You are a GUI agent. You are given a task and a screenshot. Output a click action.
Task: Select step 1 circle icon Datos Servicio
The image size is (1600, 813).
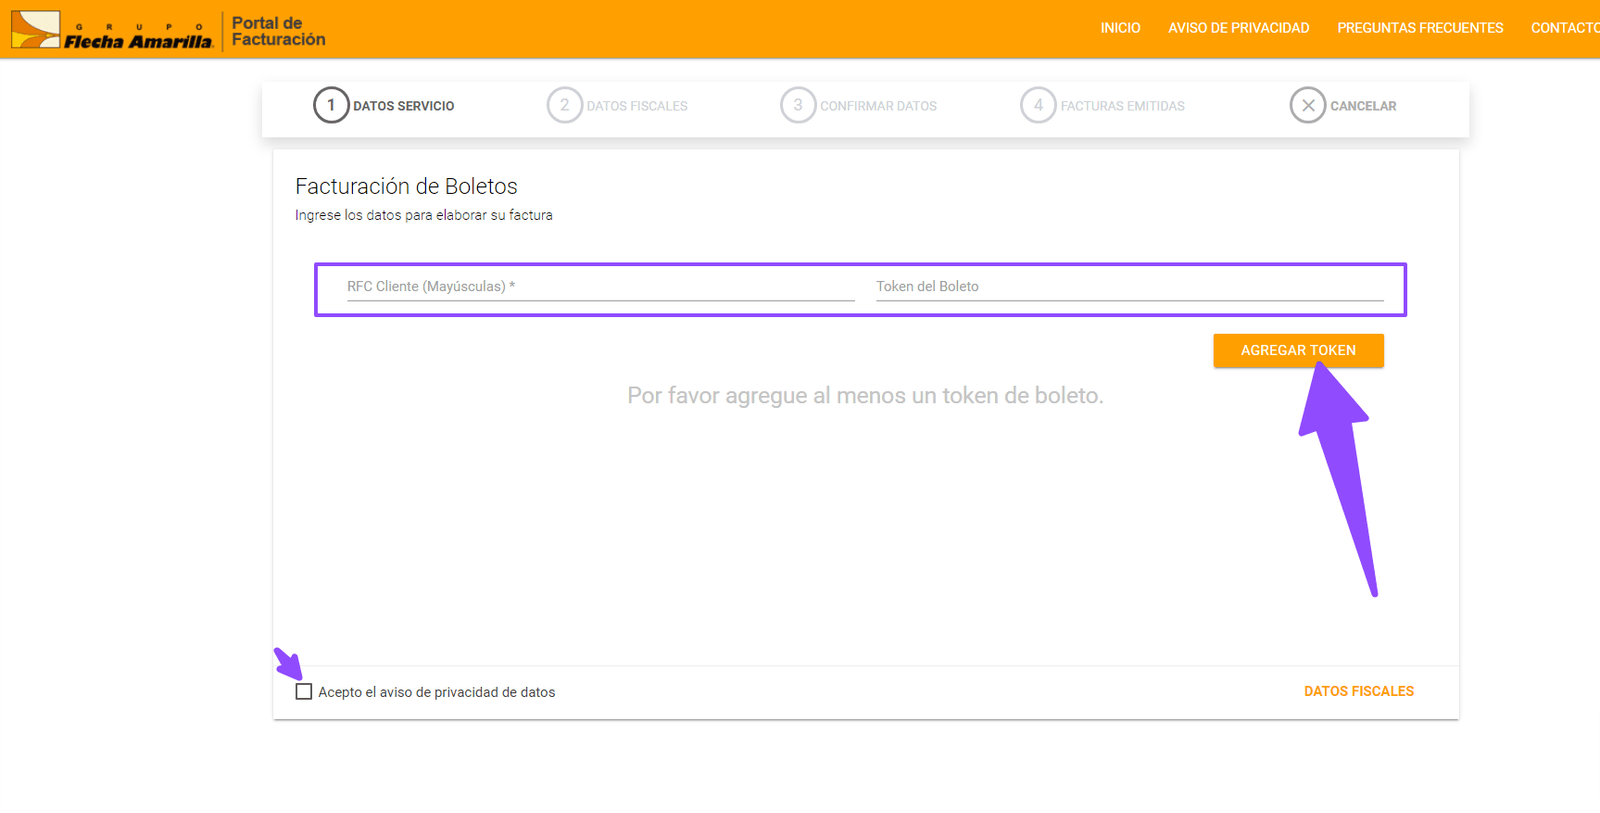pyautogui.click(x=331, y=105)
